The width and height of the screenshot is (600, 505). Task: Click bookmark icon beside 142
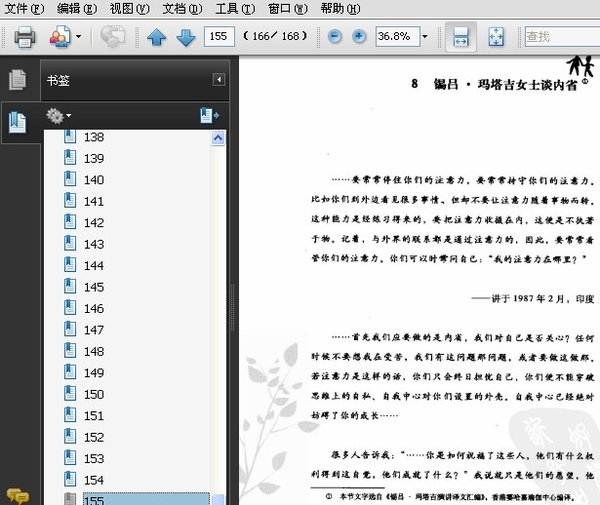tap(70, 222)
